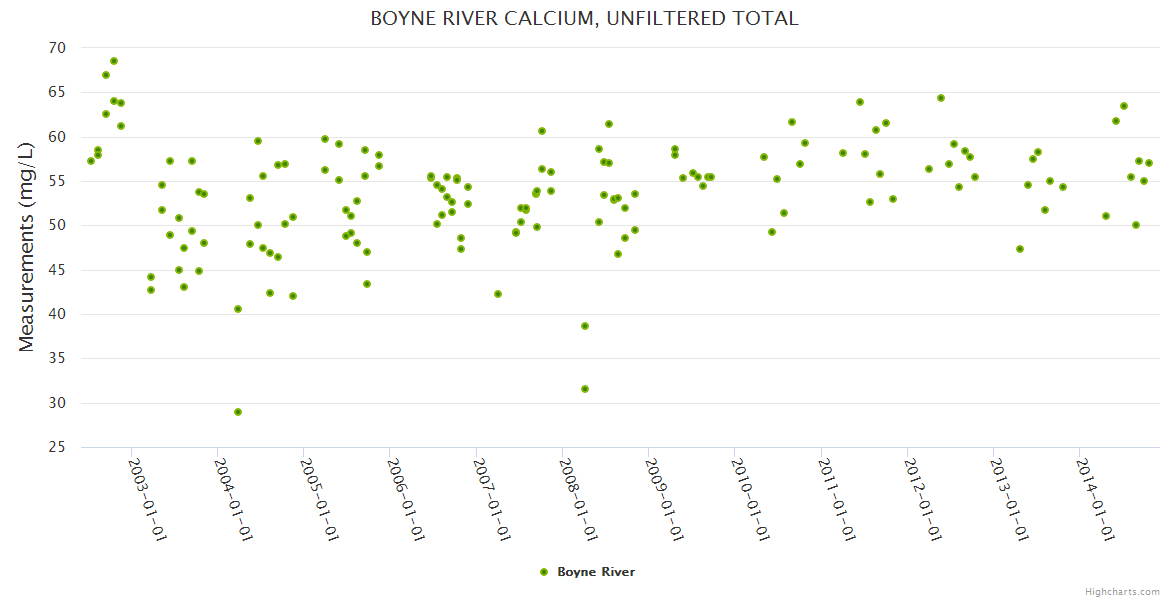Screen dimensions: 1170x600
Task: Toggle Boyne River series via legend label
Action: pos(596,572)
